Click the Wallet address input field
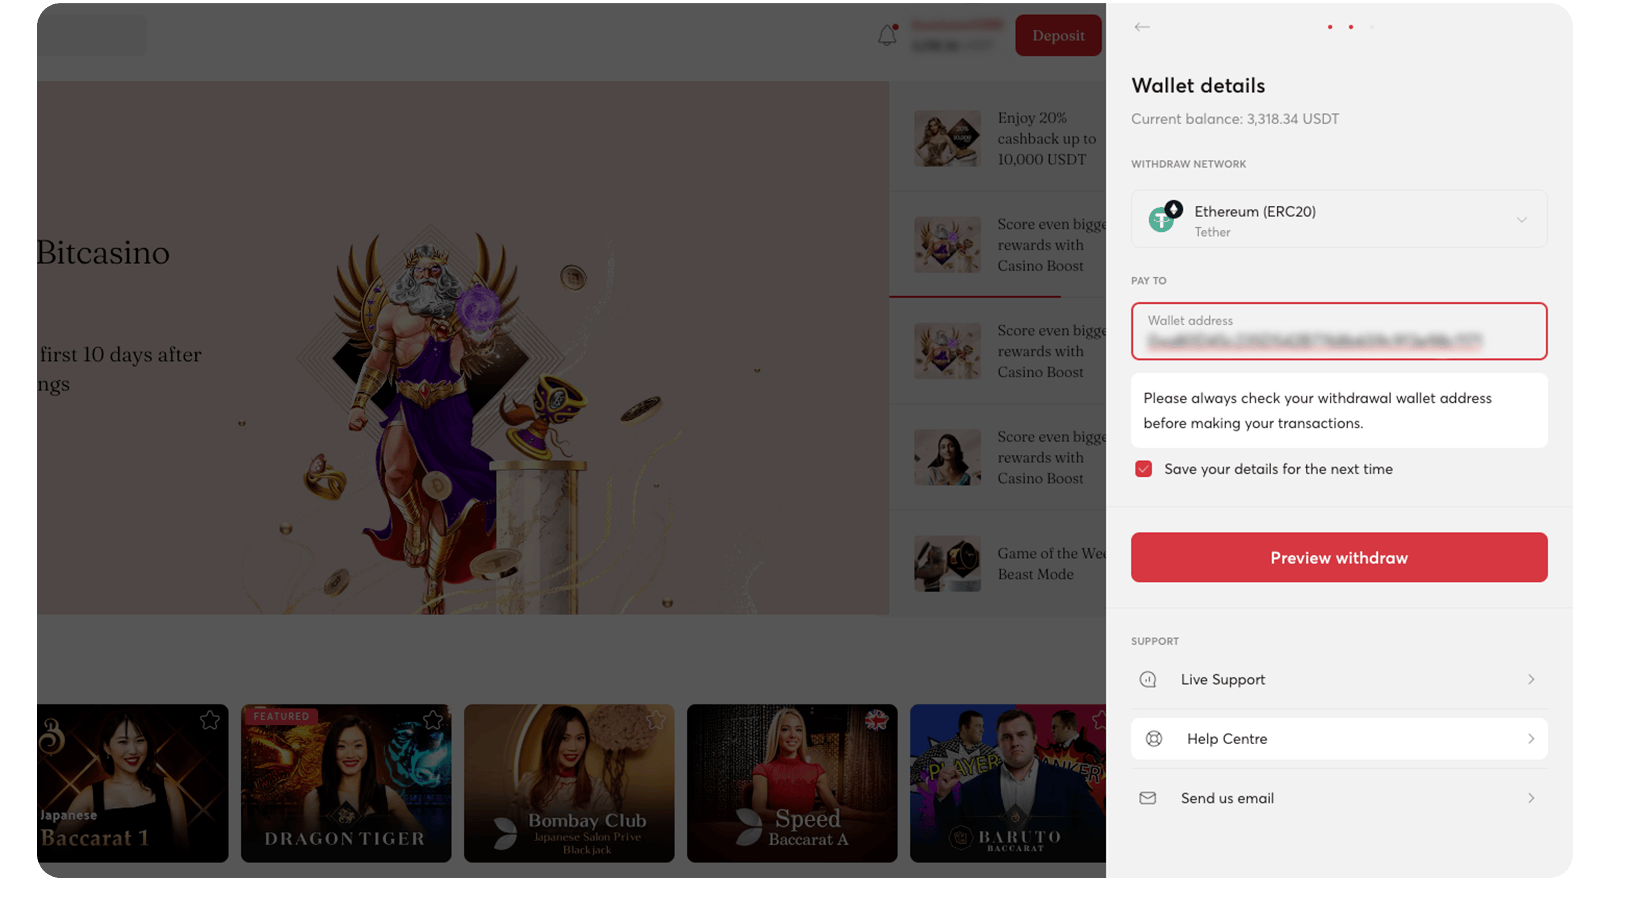The height and width of the screenshot is (906, 1639). [1338, 333]
